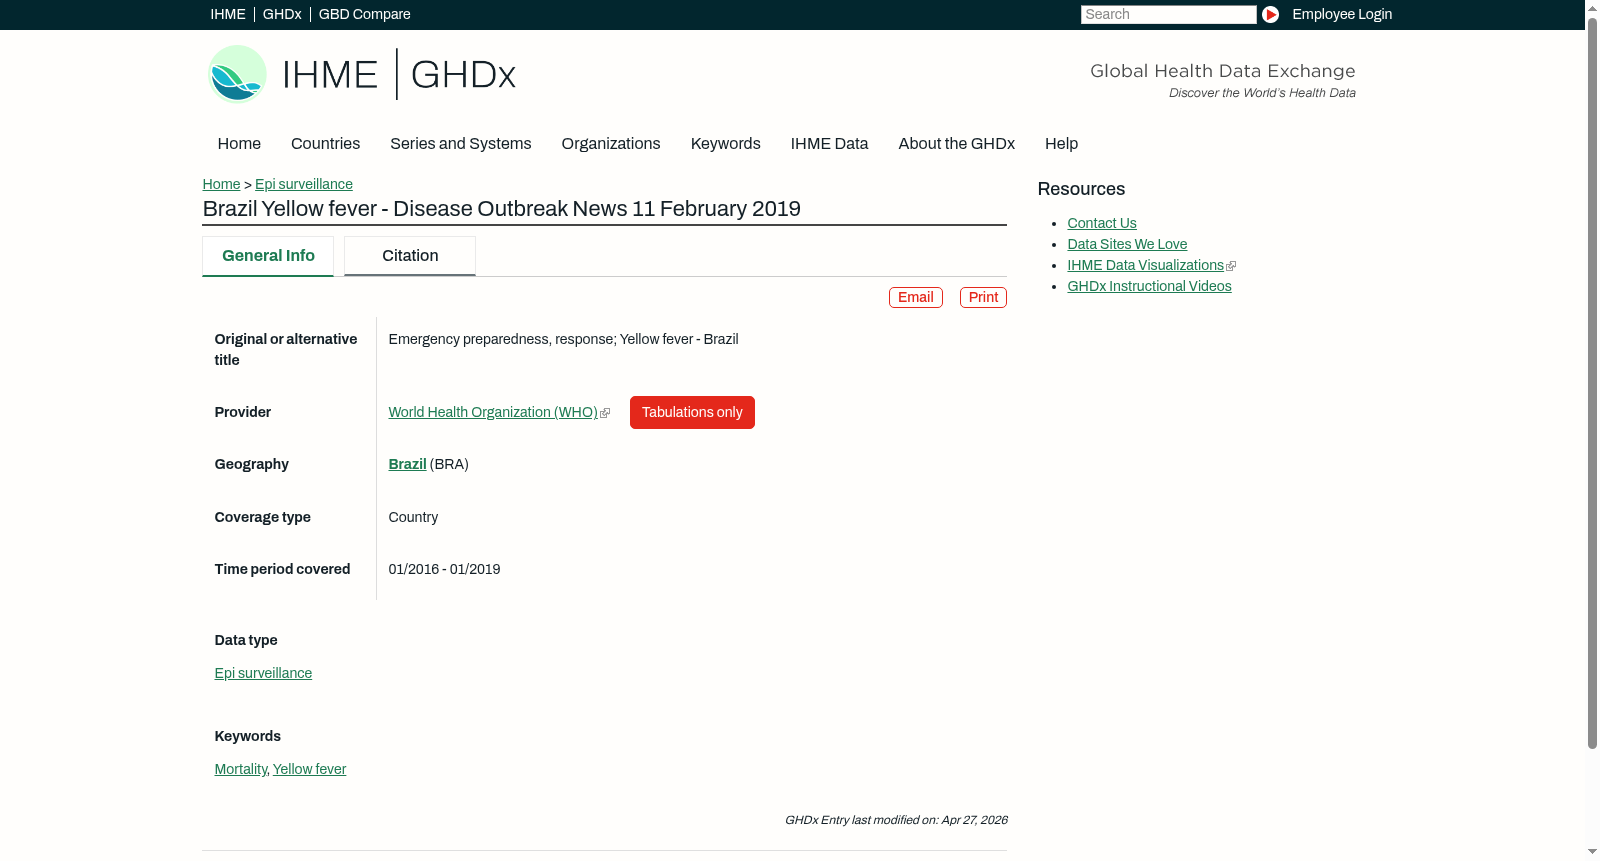Open IHME Data Visualizations link
Screen dimensions: 1600x861
1145,265
